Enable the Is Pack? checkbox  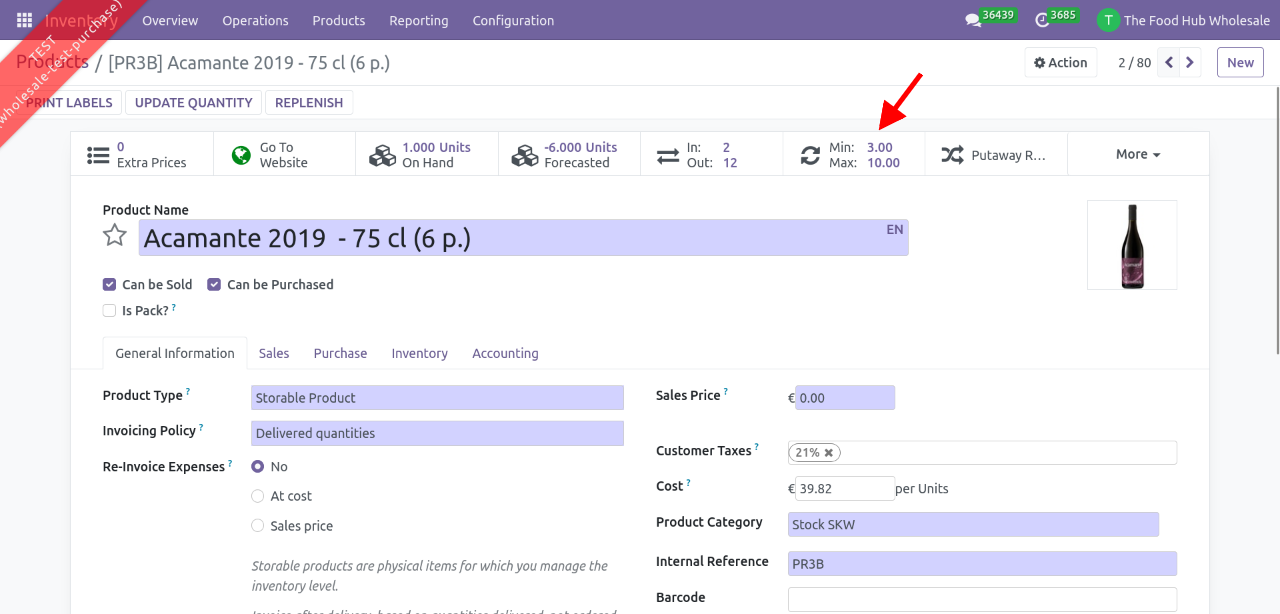click(x=109, y=311)
